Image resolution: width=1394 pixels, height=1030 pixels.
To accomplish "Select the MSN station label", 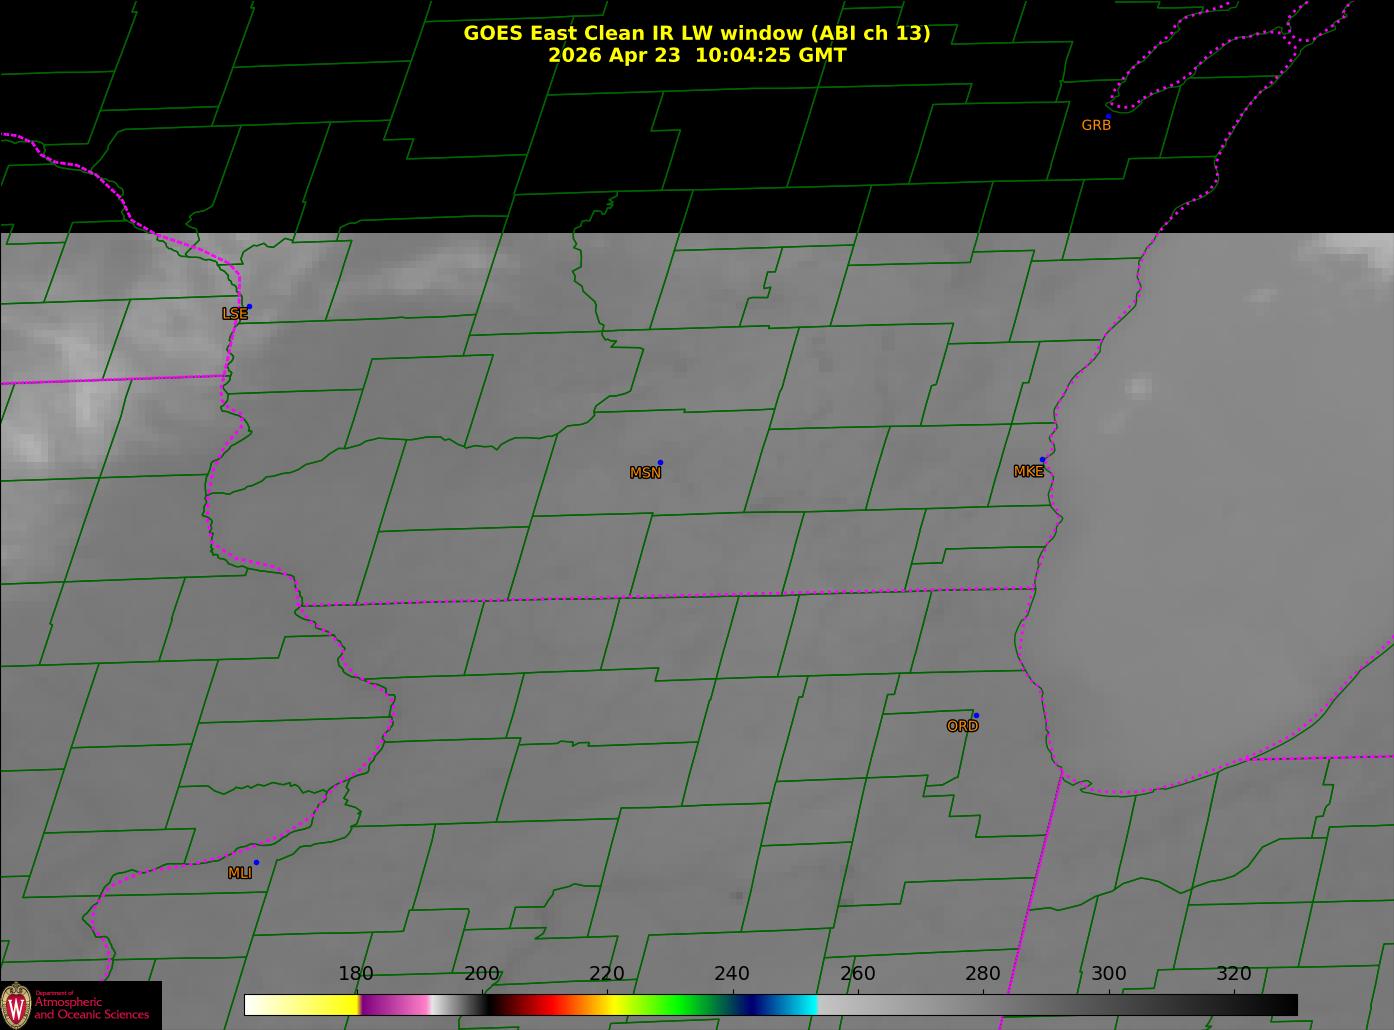I will point(645,473).
